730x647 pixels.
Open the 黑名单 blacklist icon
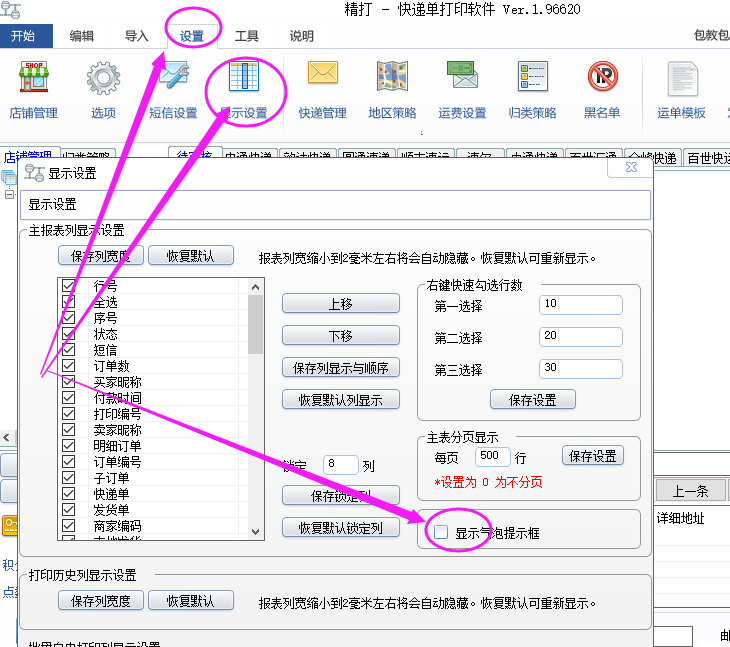coord(602,78)
